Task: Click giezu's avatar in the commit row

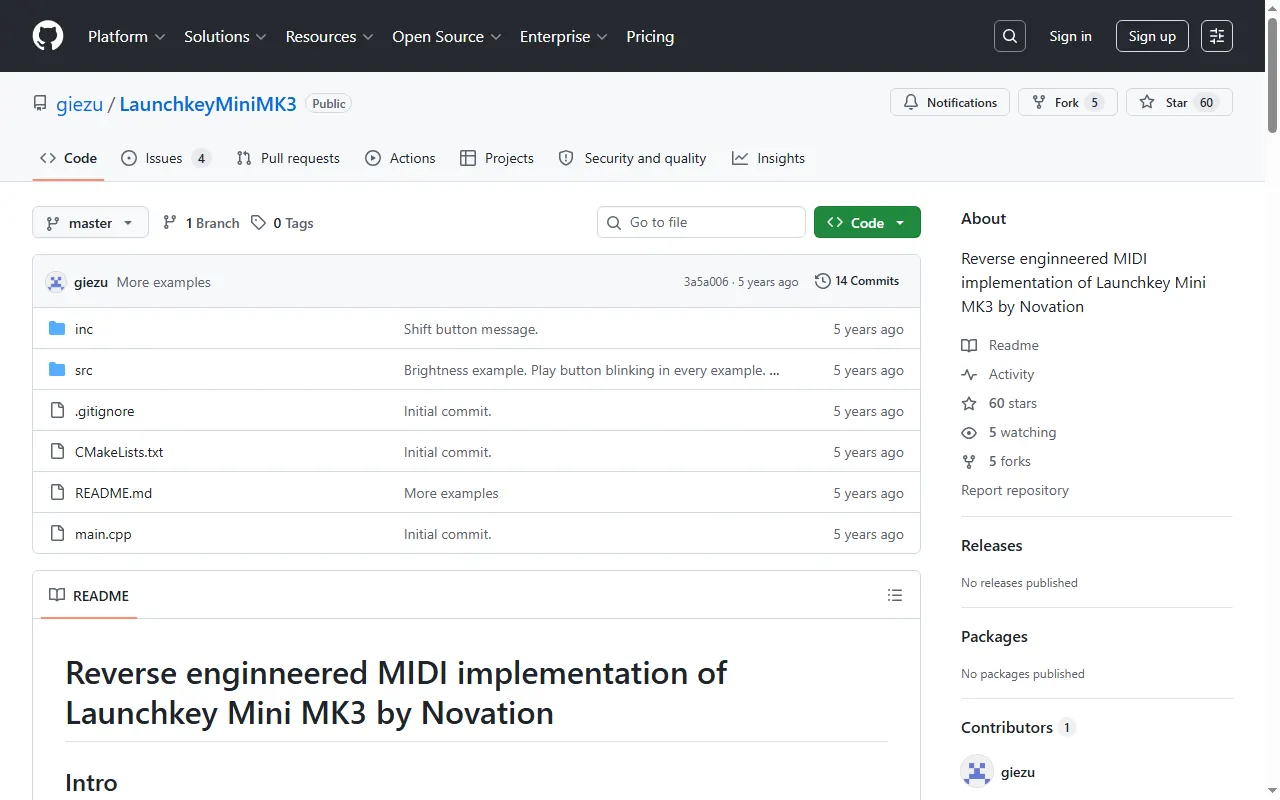Action: tap(56, 282)
